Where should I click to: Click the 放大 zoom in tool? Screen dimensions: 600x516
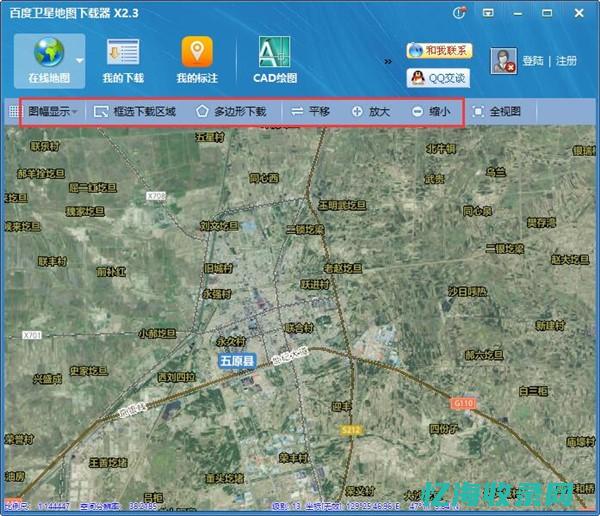coord(370,112)
